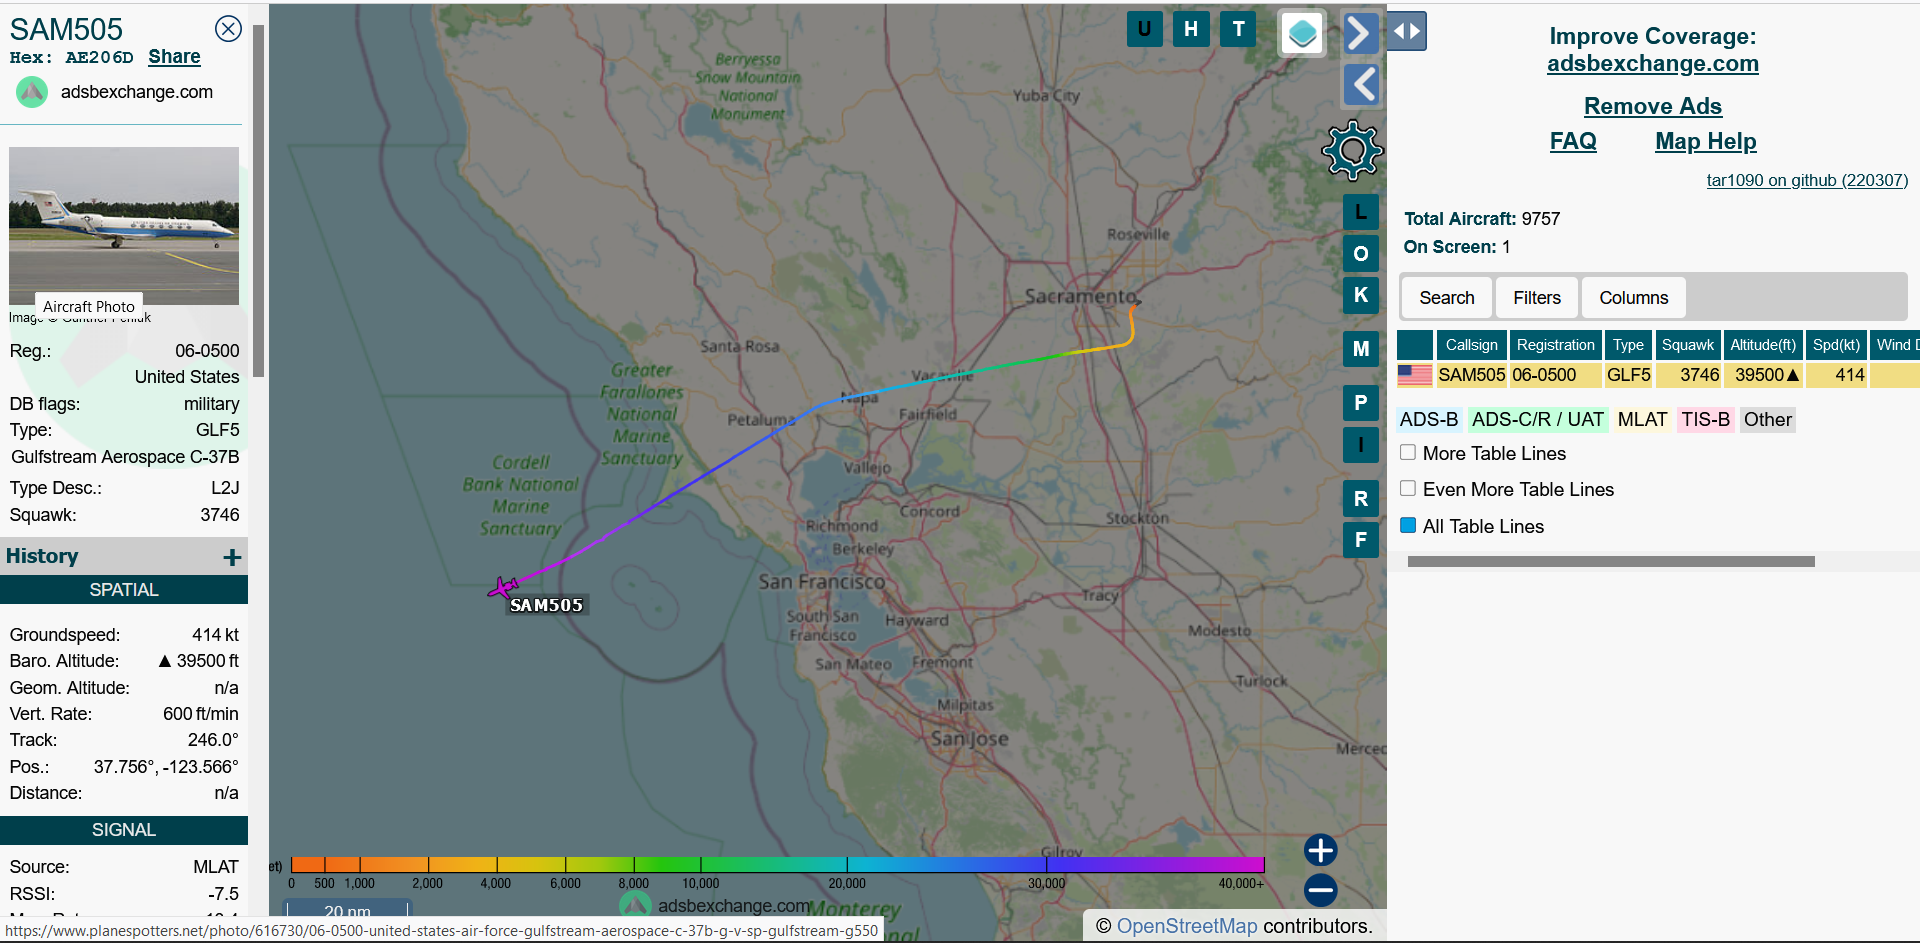Click the Other legend label
Image resolution: width=1920 pixels, height=943 pixels.
(x=1767, y=420)
